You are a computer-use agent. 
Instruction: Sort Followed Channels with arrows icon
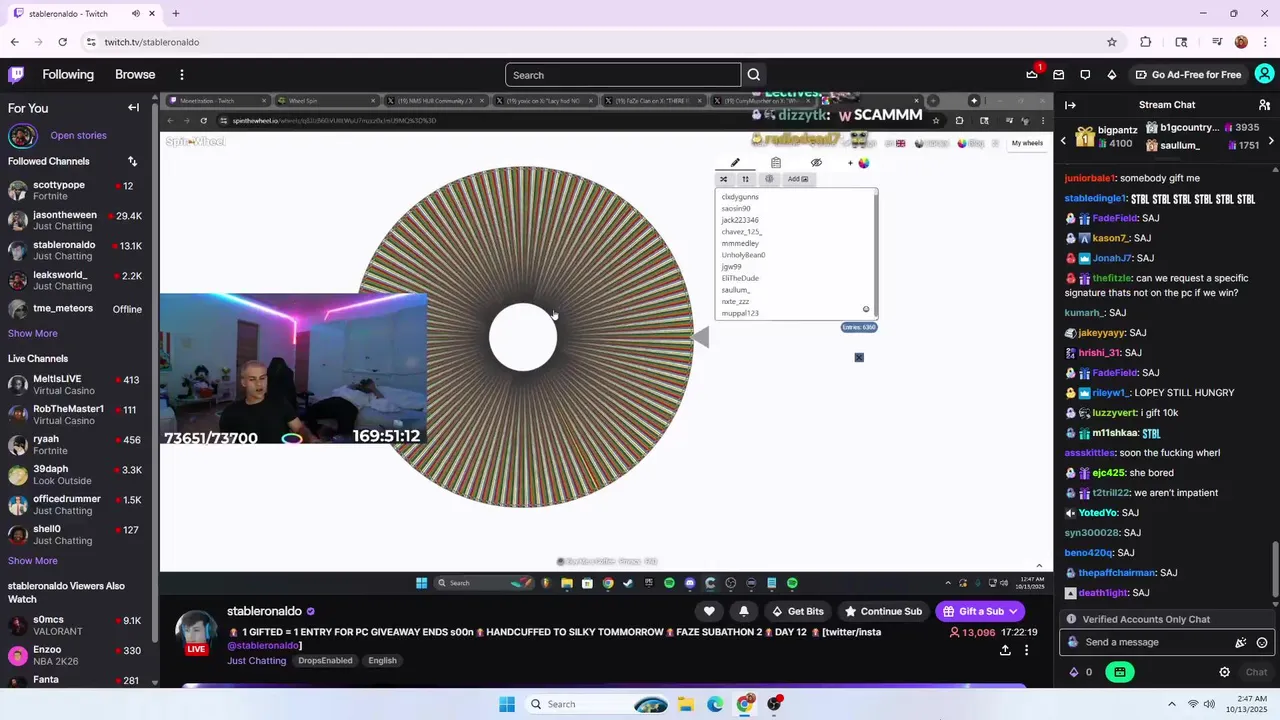click(132, 161)
